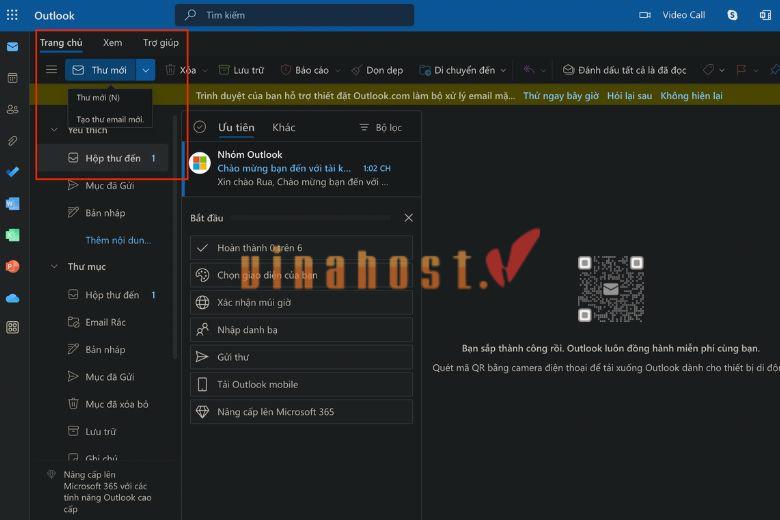Open the app launcher grid icon
This screenshot has height=520, width=780.
click(x=12, y=15)
